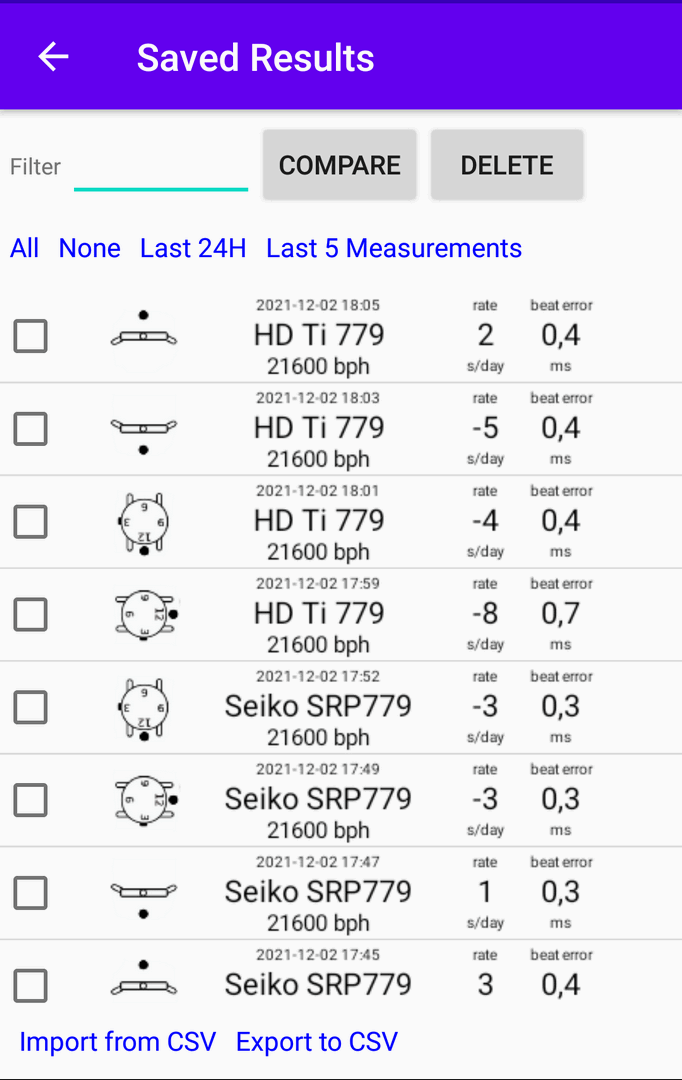This screenshot has height=1080, width=682.
Task: Click the beat error value 0,7 ms
Action: 561,614
